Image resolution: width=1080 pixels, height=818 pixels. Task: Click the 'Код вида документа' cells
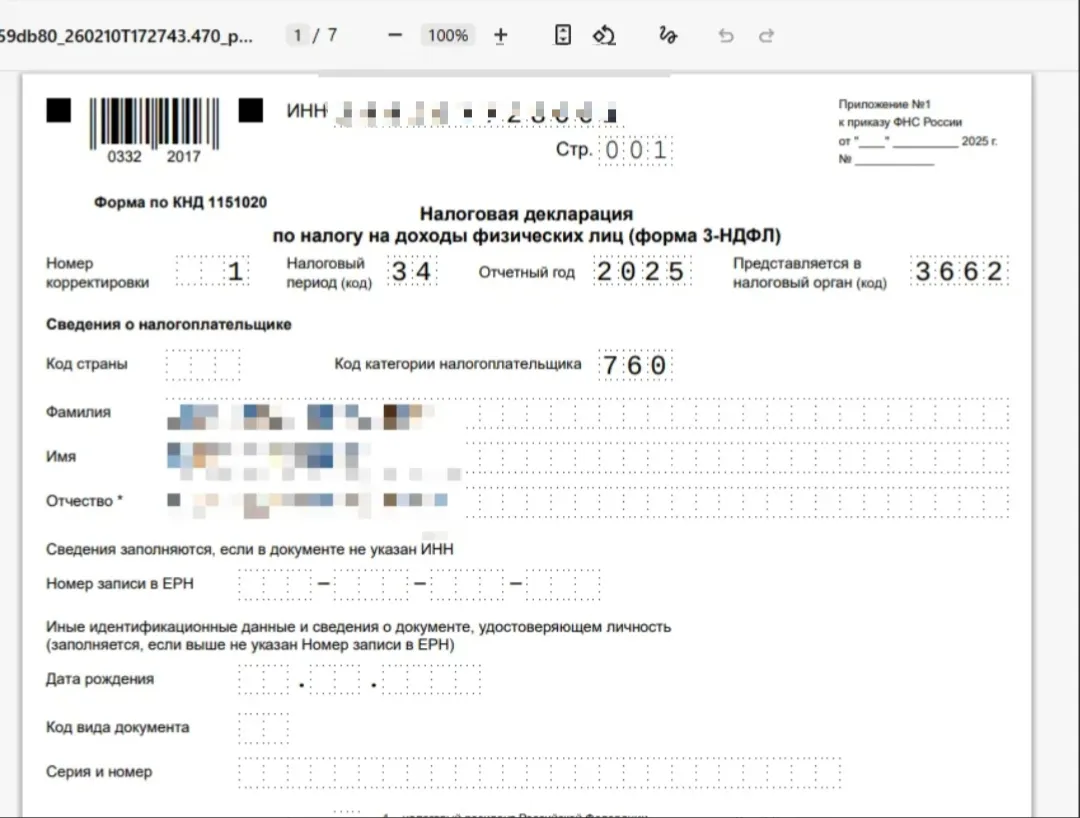(x=264, y=728)
